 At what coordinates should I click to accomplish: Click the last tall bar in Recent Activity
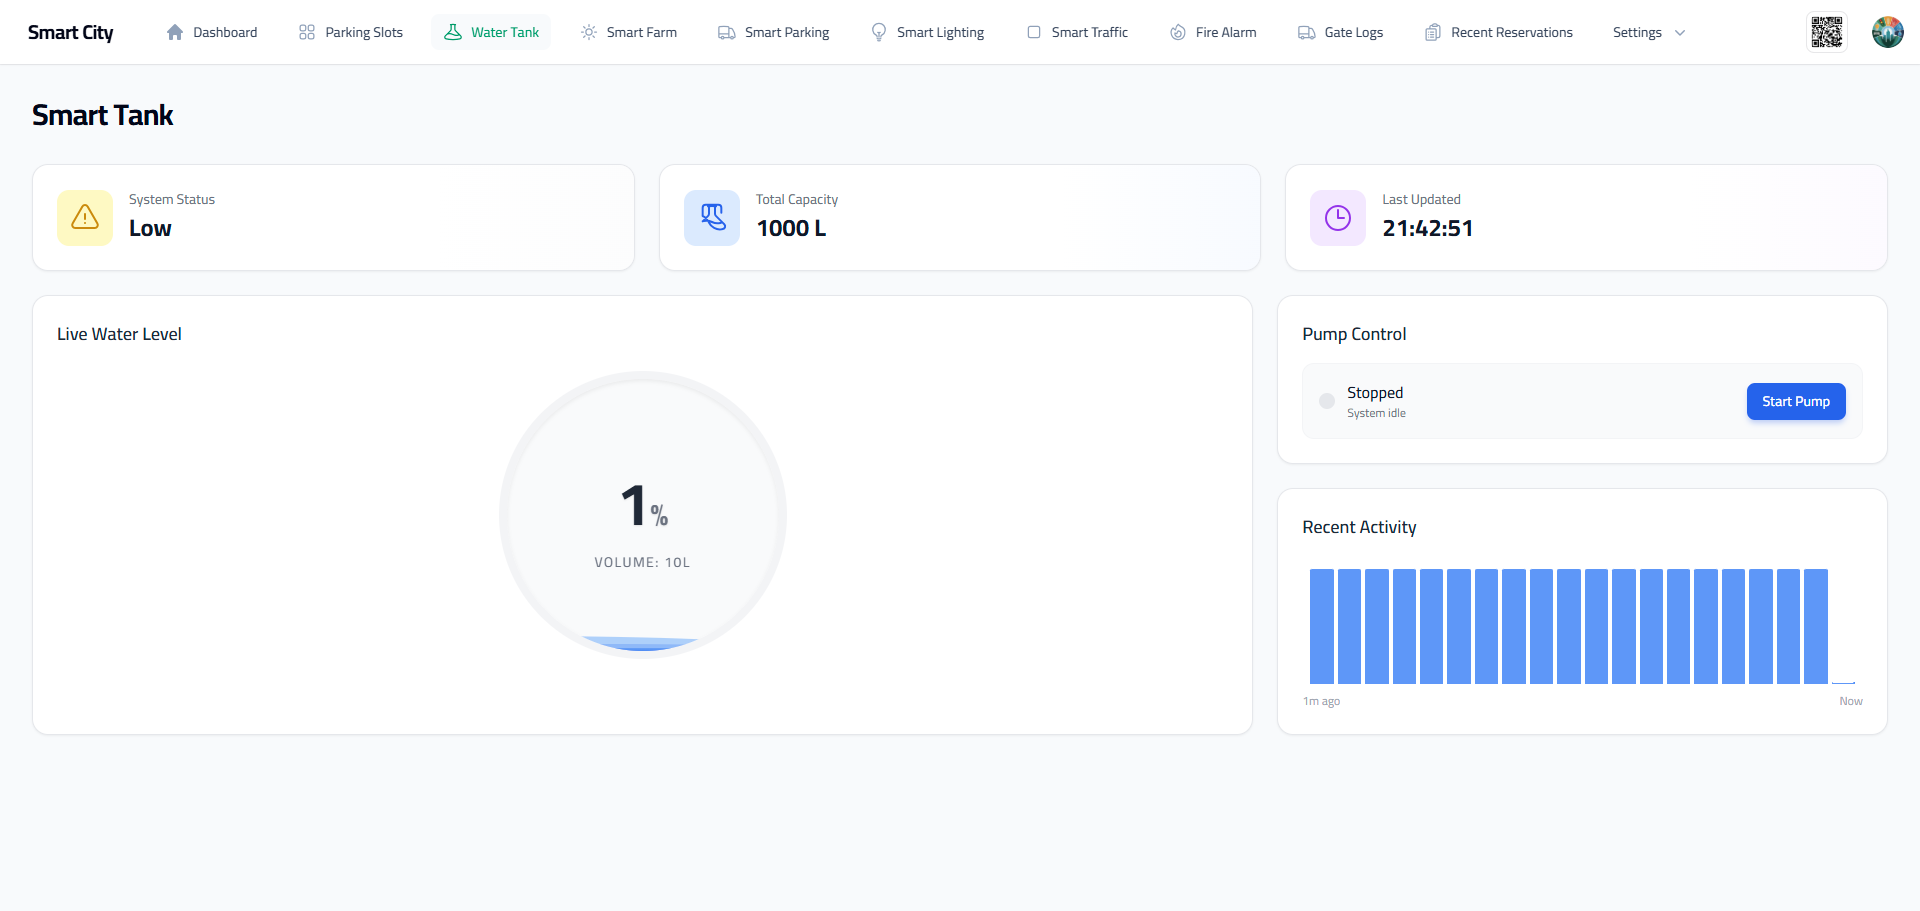1816,626
